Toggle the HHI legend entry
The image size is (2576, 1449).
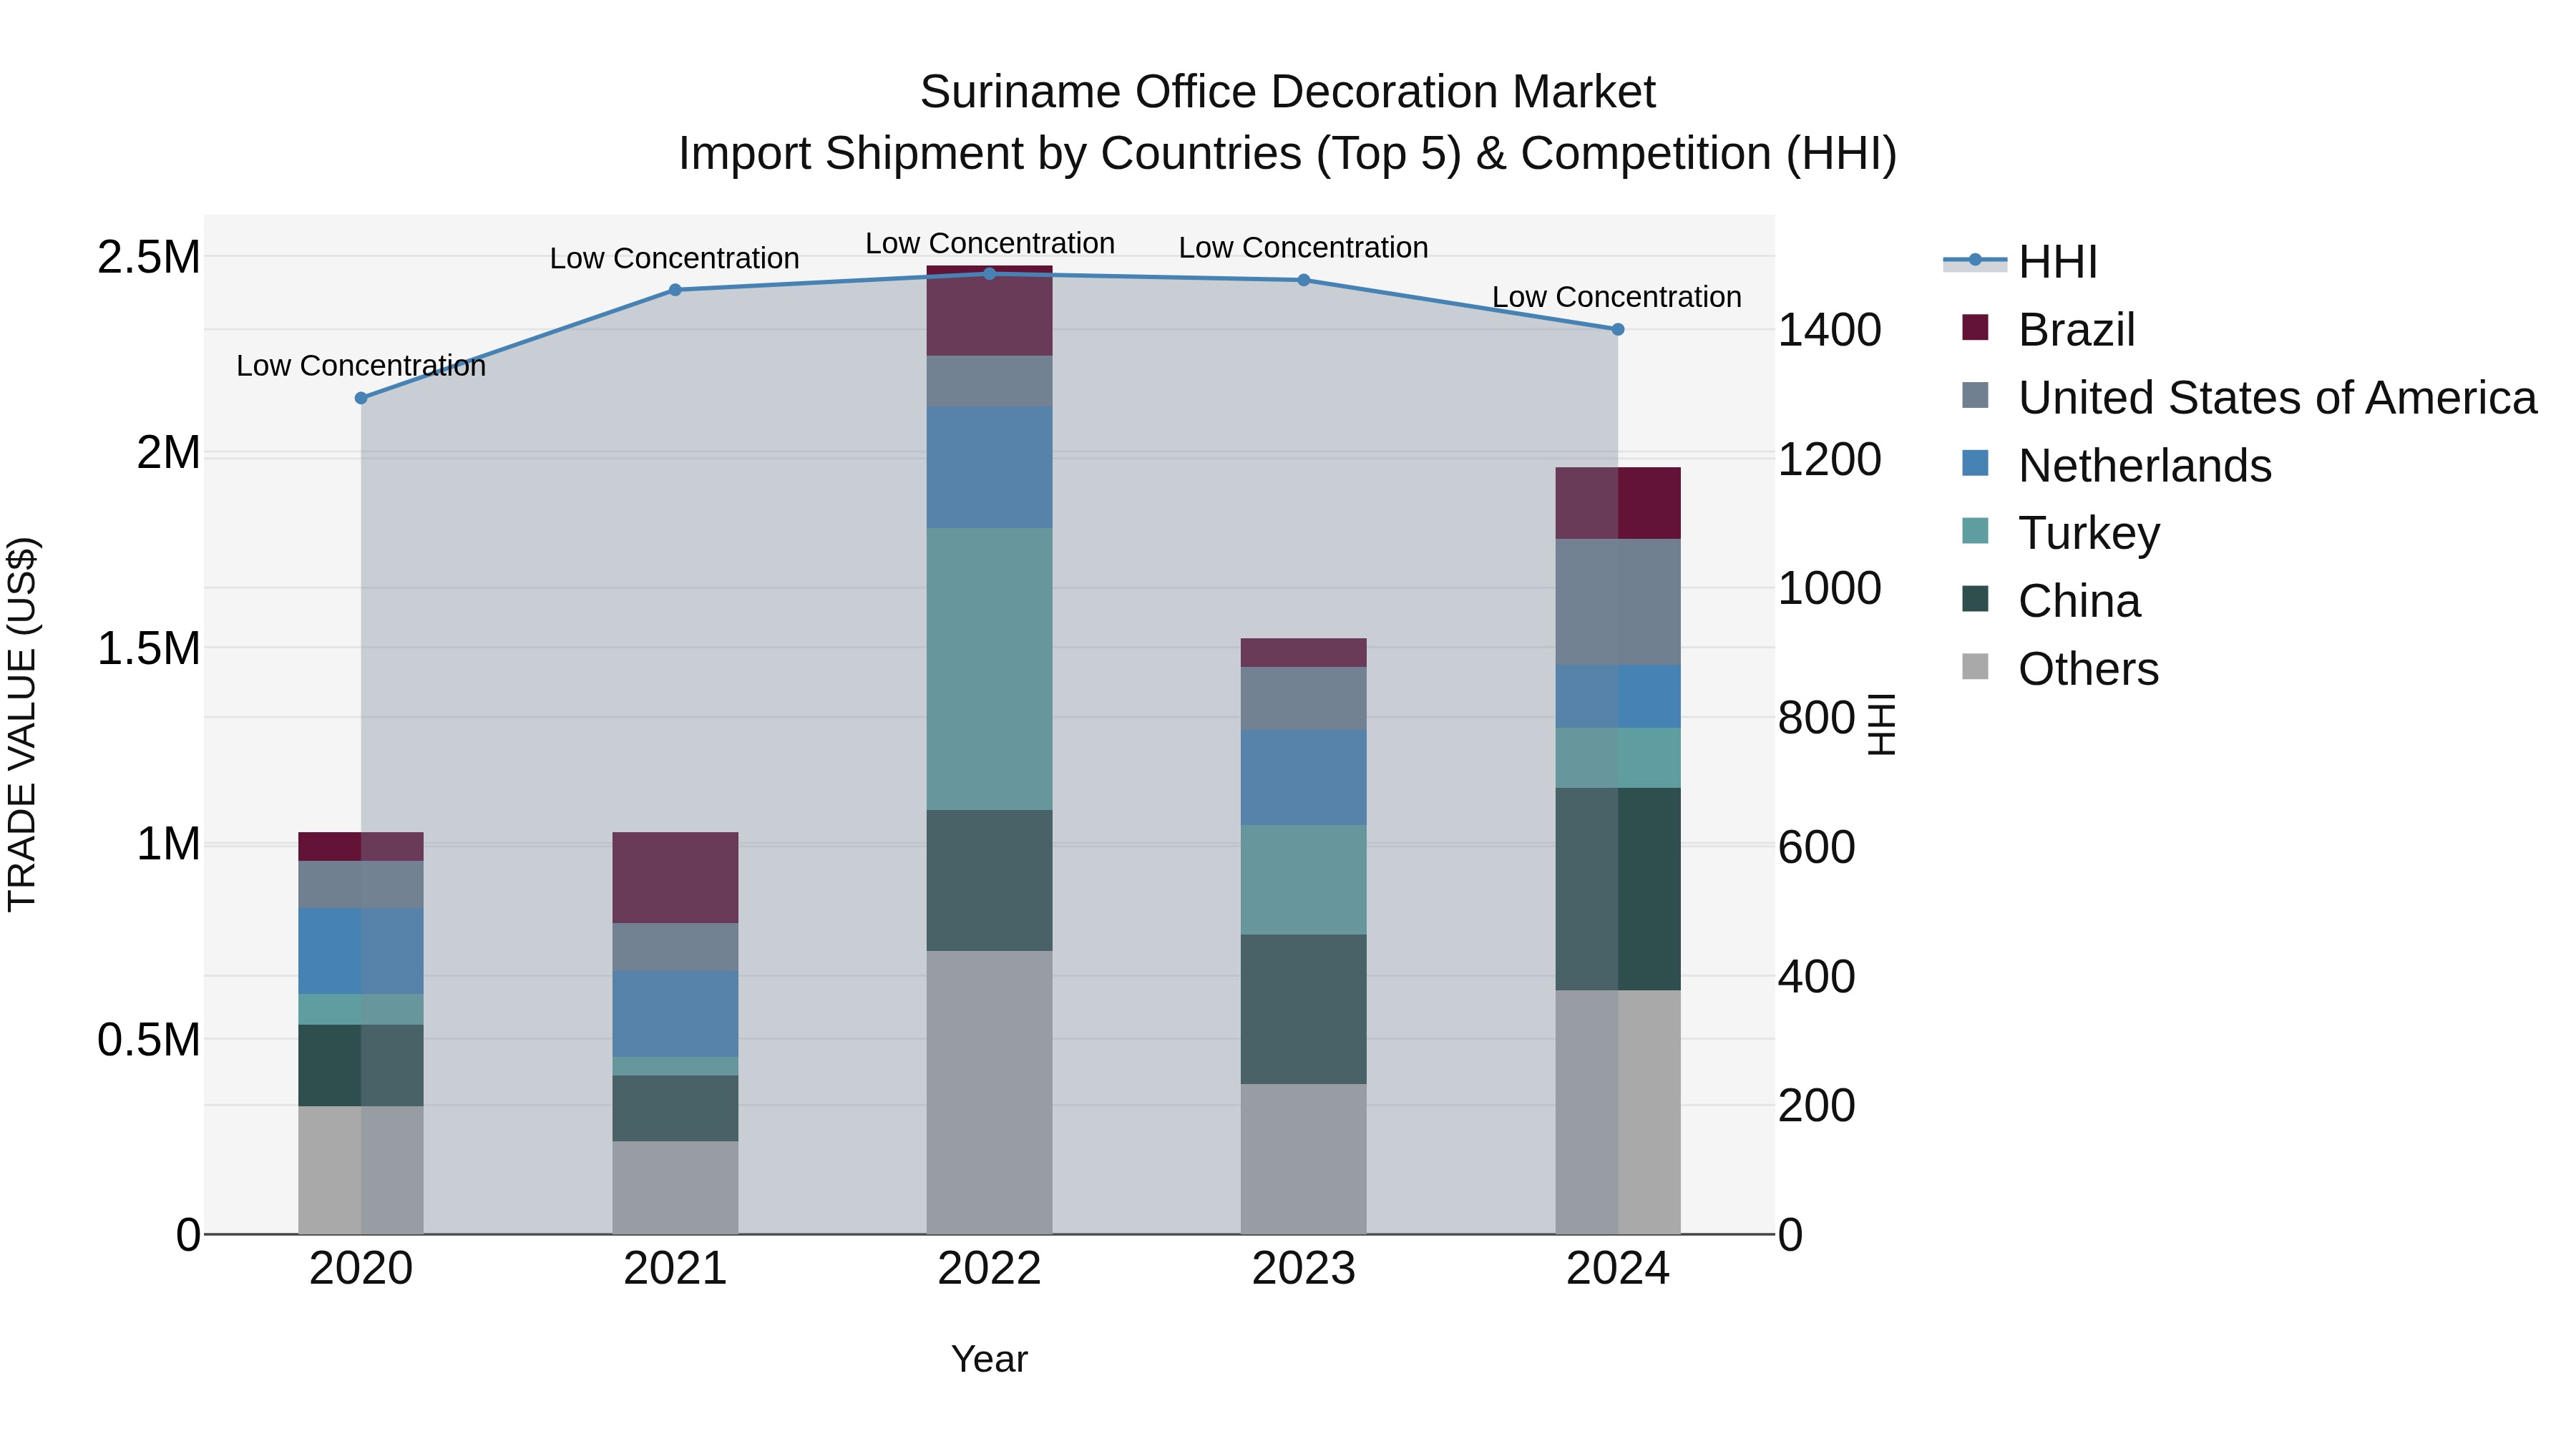click(2020, 262)
